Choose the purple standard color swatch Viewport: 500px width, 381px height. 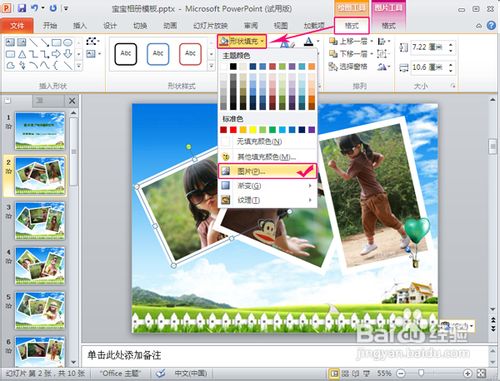tap(312, 130)
